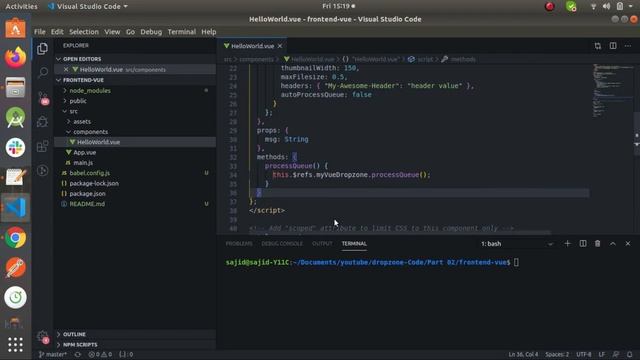Switch to the Debug Console tab

(x=282, y=244)
